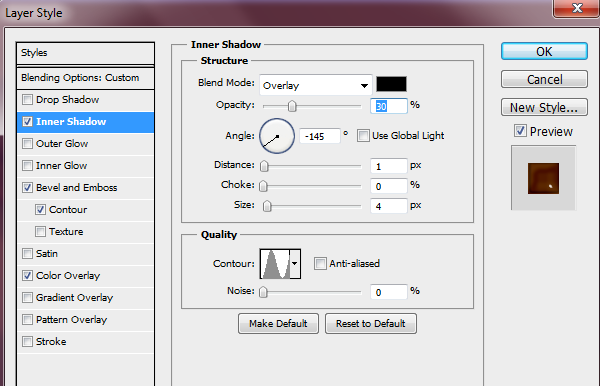Select the Outer Glow style row
Viewport: 600px width, 386px height.
pos(86,144)
